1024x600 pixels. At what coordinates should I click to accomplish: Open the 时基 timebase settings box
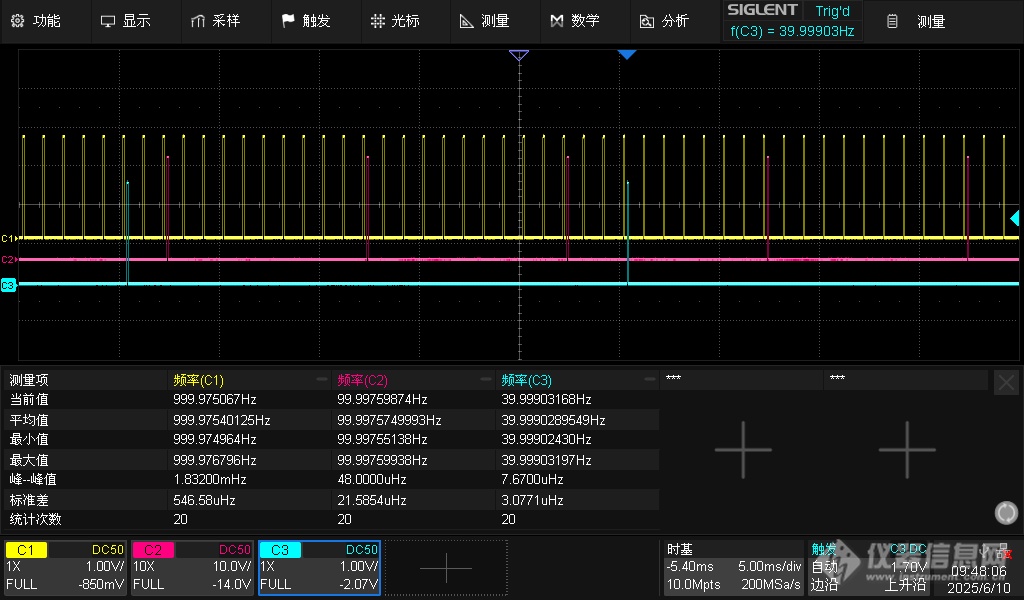[x=733, y=567]
